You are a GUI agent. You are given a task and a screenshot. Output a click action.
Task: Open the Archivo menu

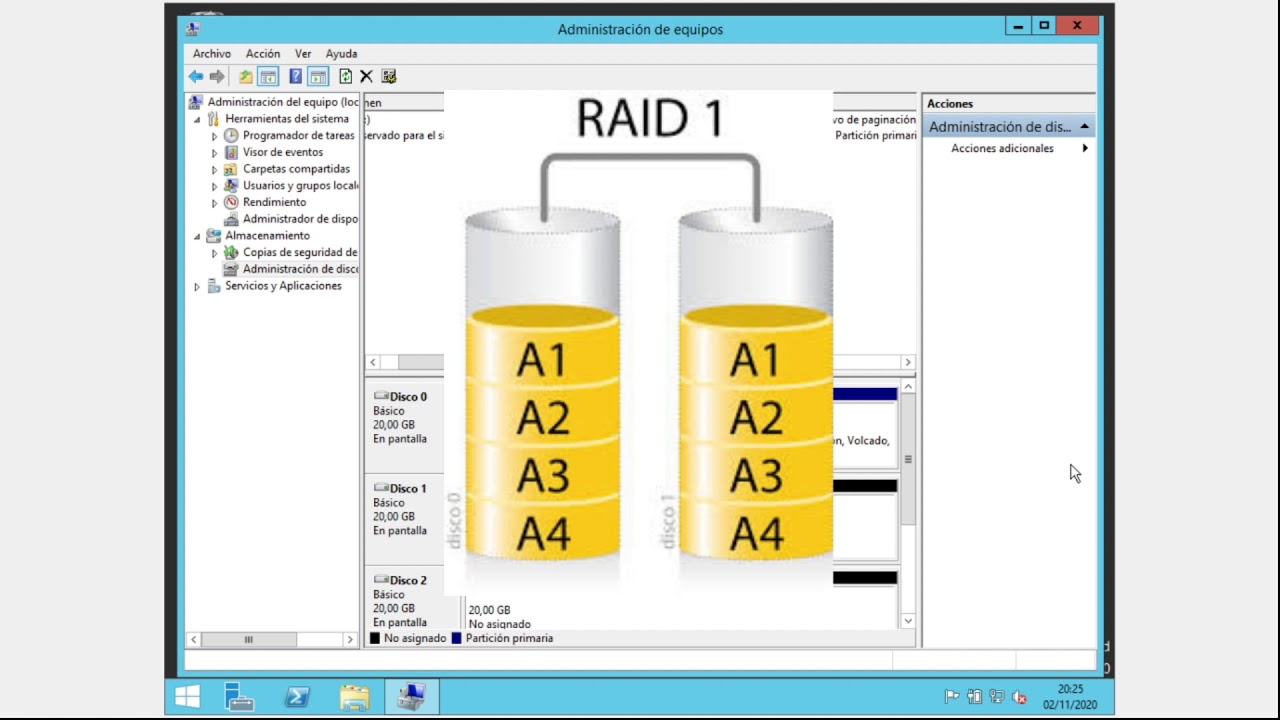(212, 54)
